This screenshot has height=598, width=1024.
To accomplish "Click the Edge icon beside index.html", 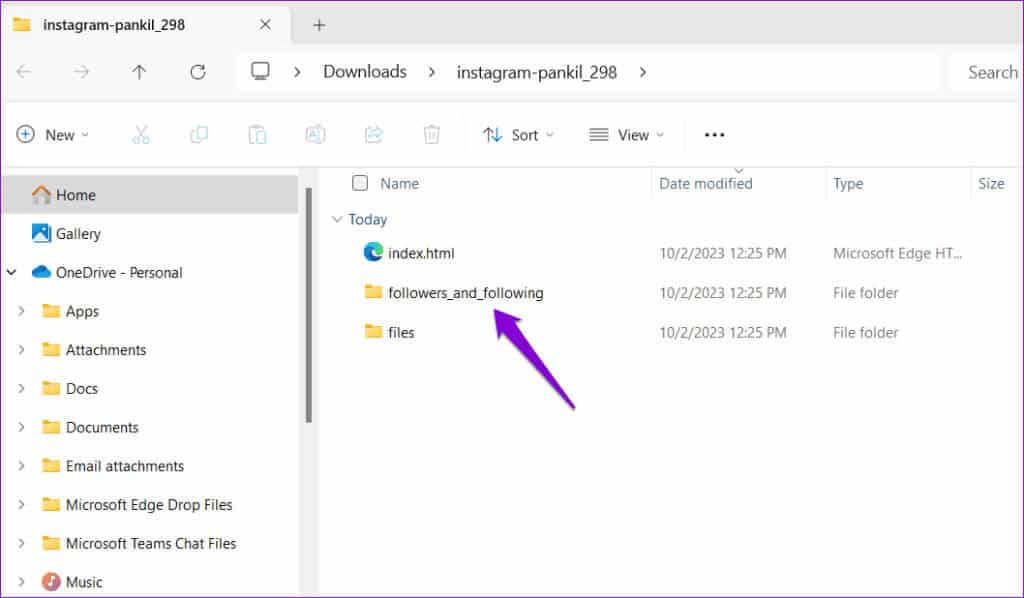I will pyautogui.click(x=374, y=252).
